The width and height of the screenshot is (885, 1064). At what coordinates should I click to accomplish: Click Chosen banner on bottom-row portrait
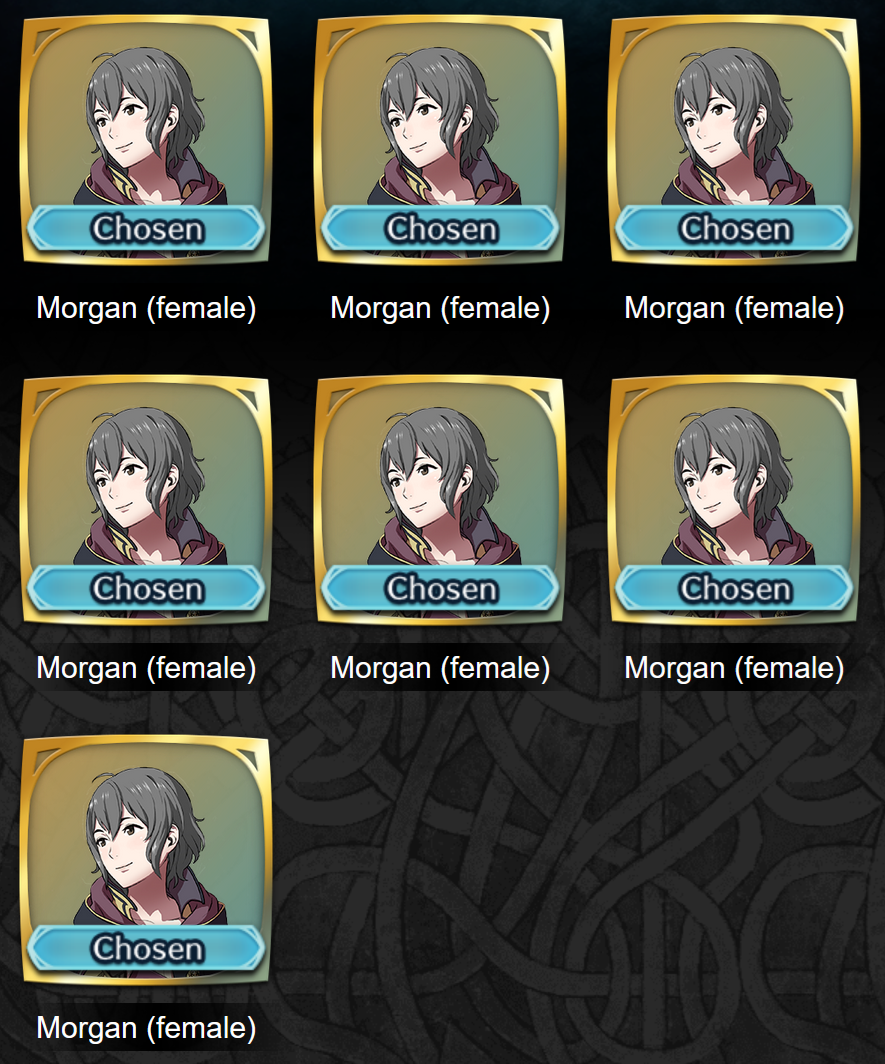tap(146, 948)
